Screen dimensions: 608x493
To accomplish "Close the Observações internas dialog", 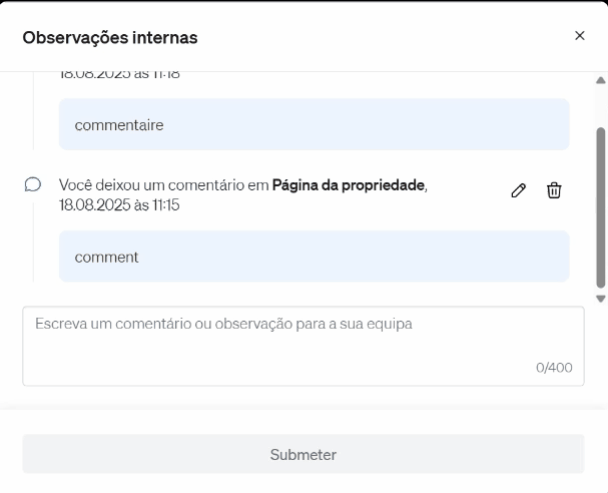I will click(x=580, y=35).
